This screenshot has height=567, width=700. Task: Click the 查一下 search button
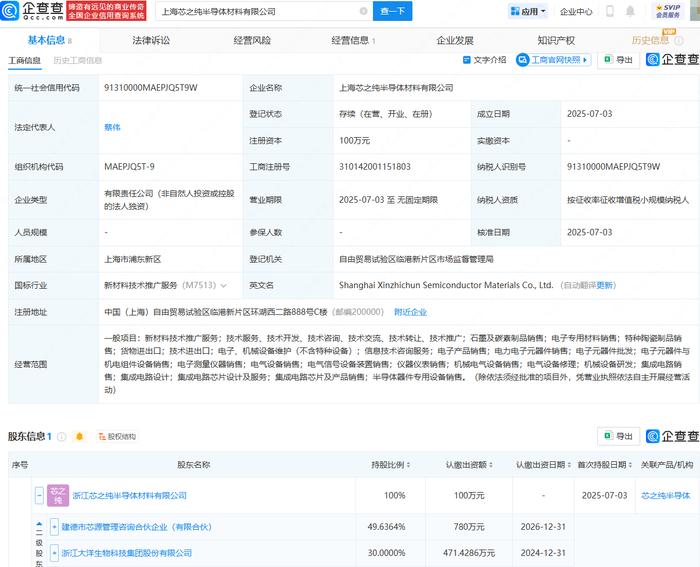[392, 11]
